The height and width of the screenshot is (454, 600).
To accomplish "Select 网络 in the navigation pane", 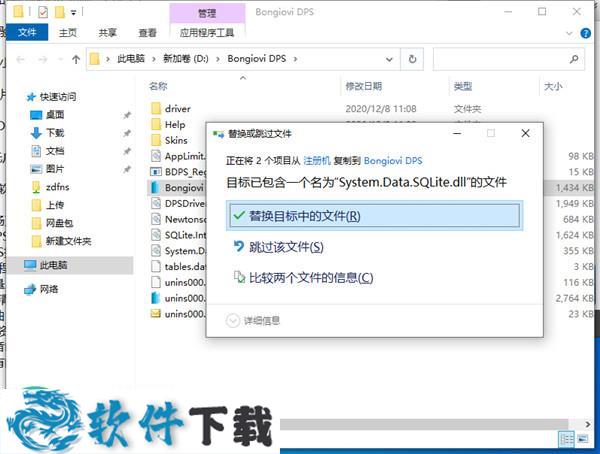I will click(x=49, y=289).
